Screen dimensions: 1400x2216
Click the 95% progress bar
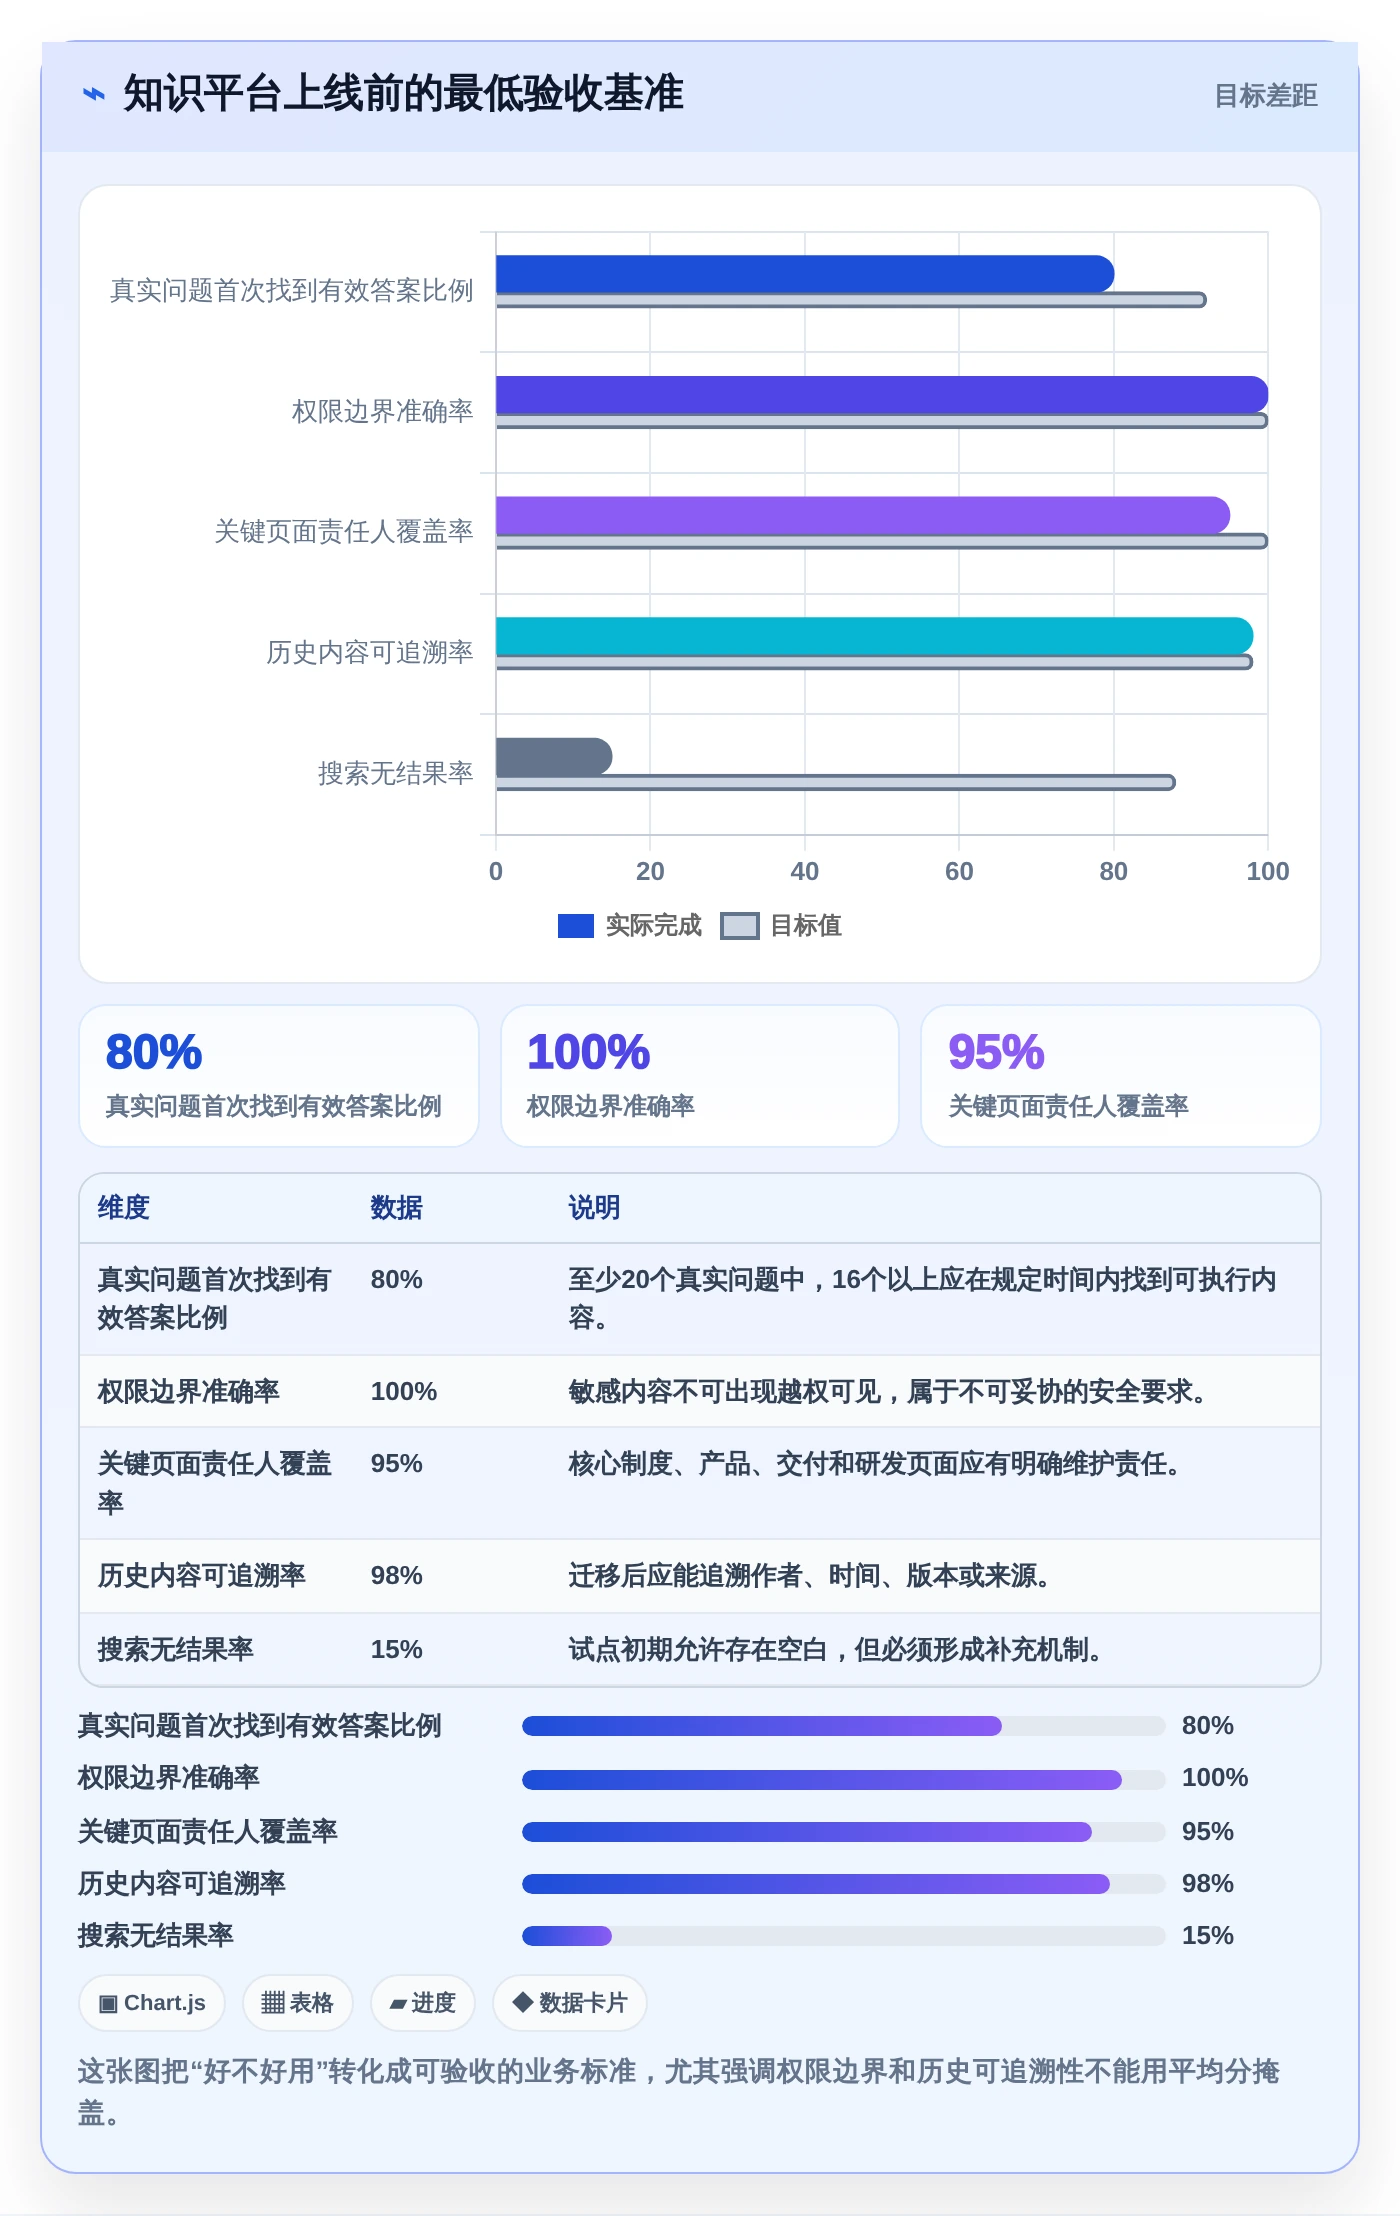(843, 1832)
